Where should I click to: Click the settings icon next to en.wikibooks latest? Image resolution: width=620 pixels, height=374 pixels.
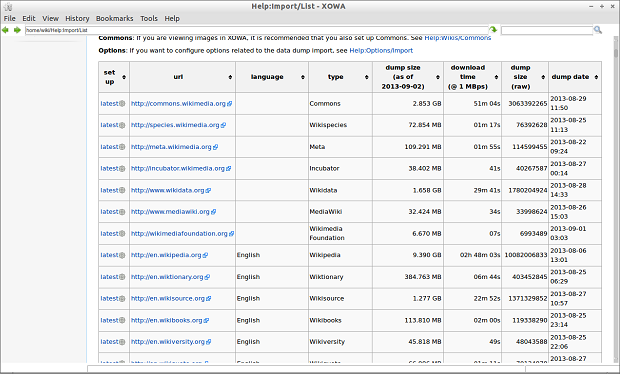pos(122,320)
